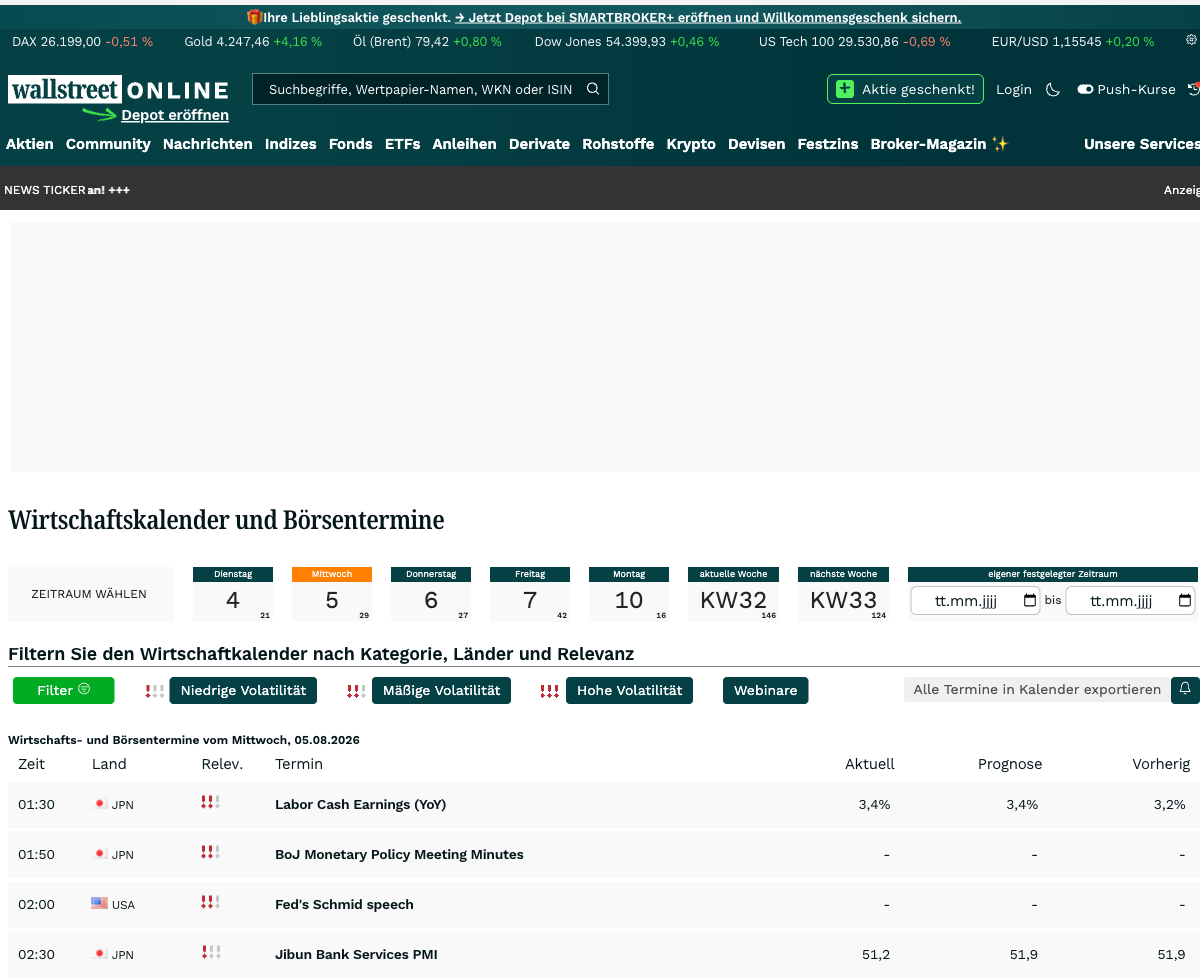Open the Community menu
Viewport: 1200px width, 979px height.
[108, 144]
